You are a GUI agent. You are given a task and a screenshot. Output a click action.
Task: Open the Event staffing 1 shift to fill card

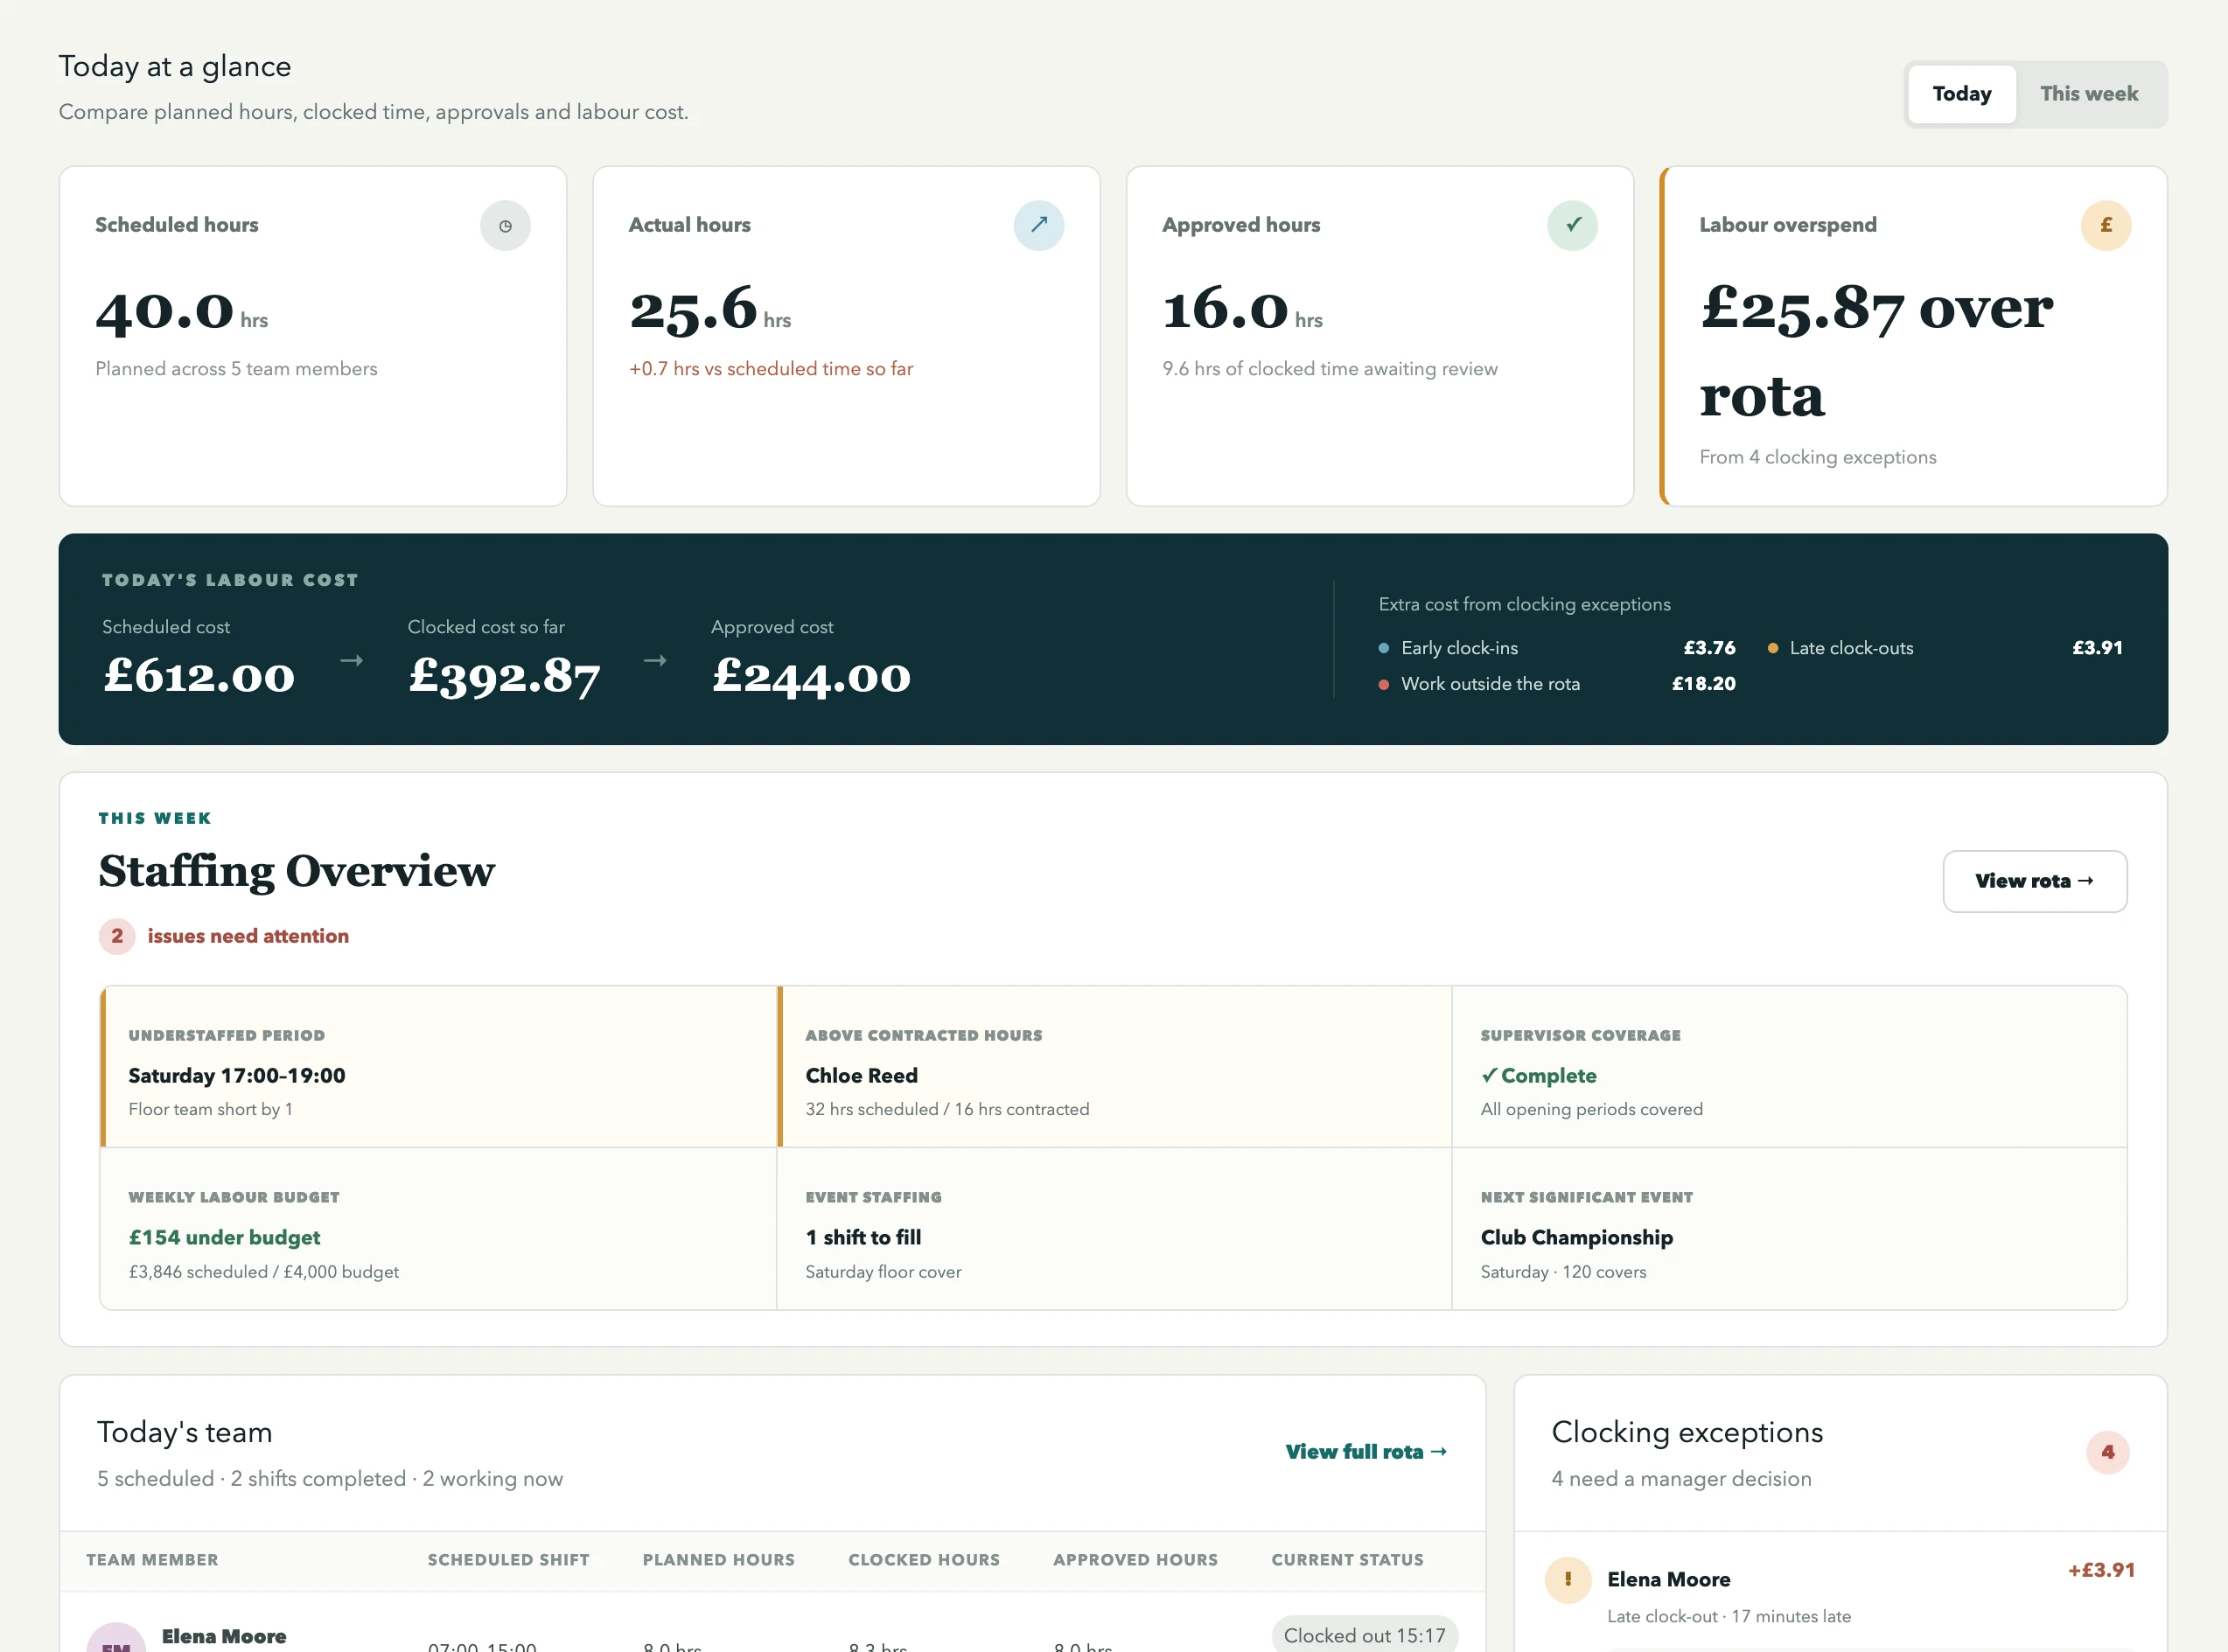[x=1115, y=1229]
